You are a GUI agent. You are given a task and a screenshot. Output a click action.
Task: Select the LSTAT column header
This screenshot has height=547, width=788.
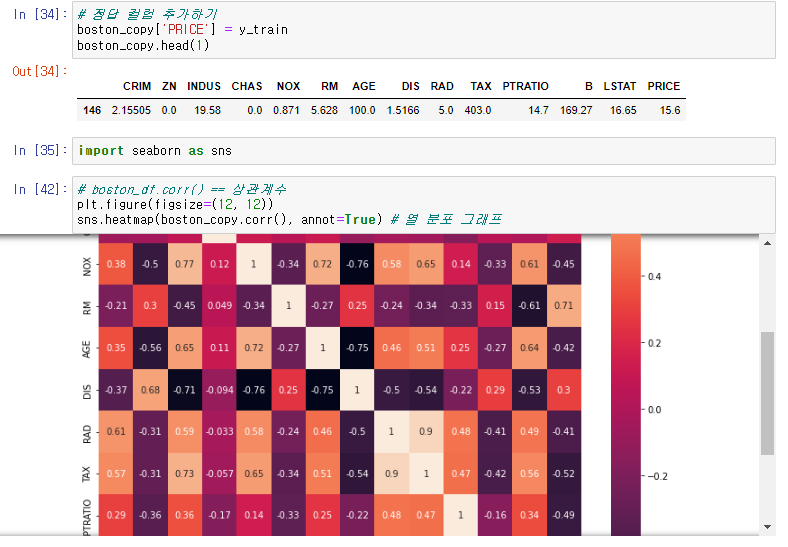coord(620,86)
